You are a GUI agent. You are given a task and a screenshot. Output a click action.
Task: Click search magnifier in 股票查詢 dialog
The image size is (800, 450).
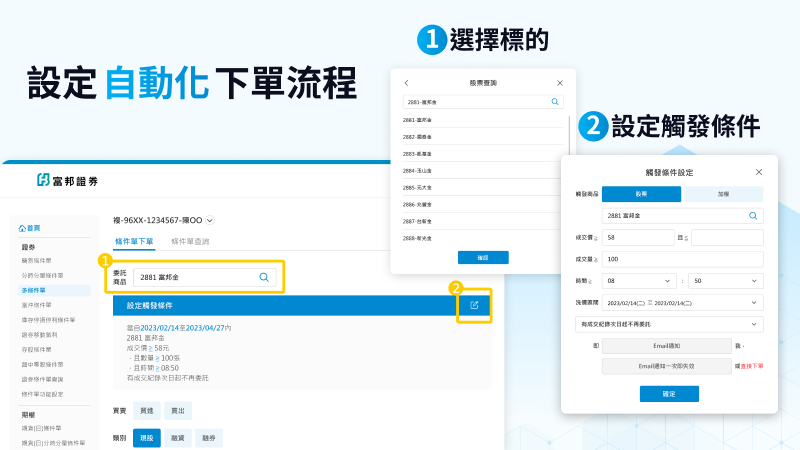(555, 102)
